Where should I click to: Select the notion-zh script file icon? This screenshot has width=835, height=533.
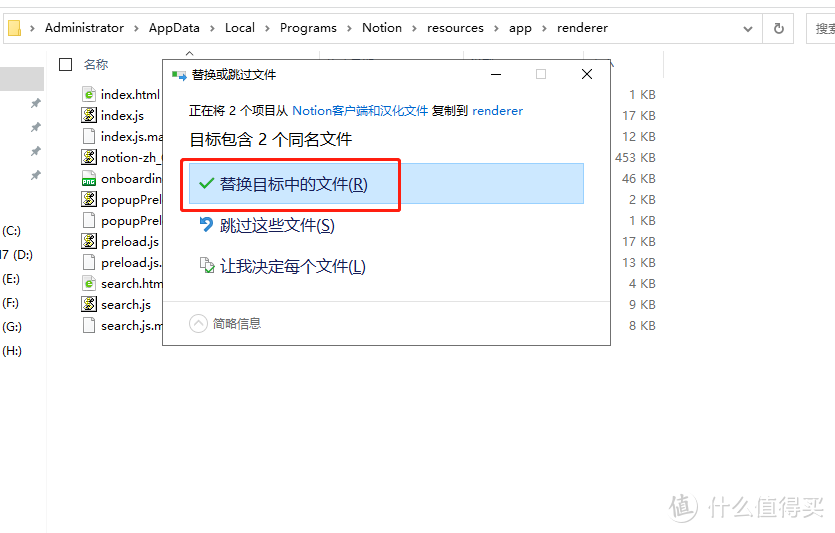[89, 157]
